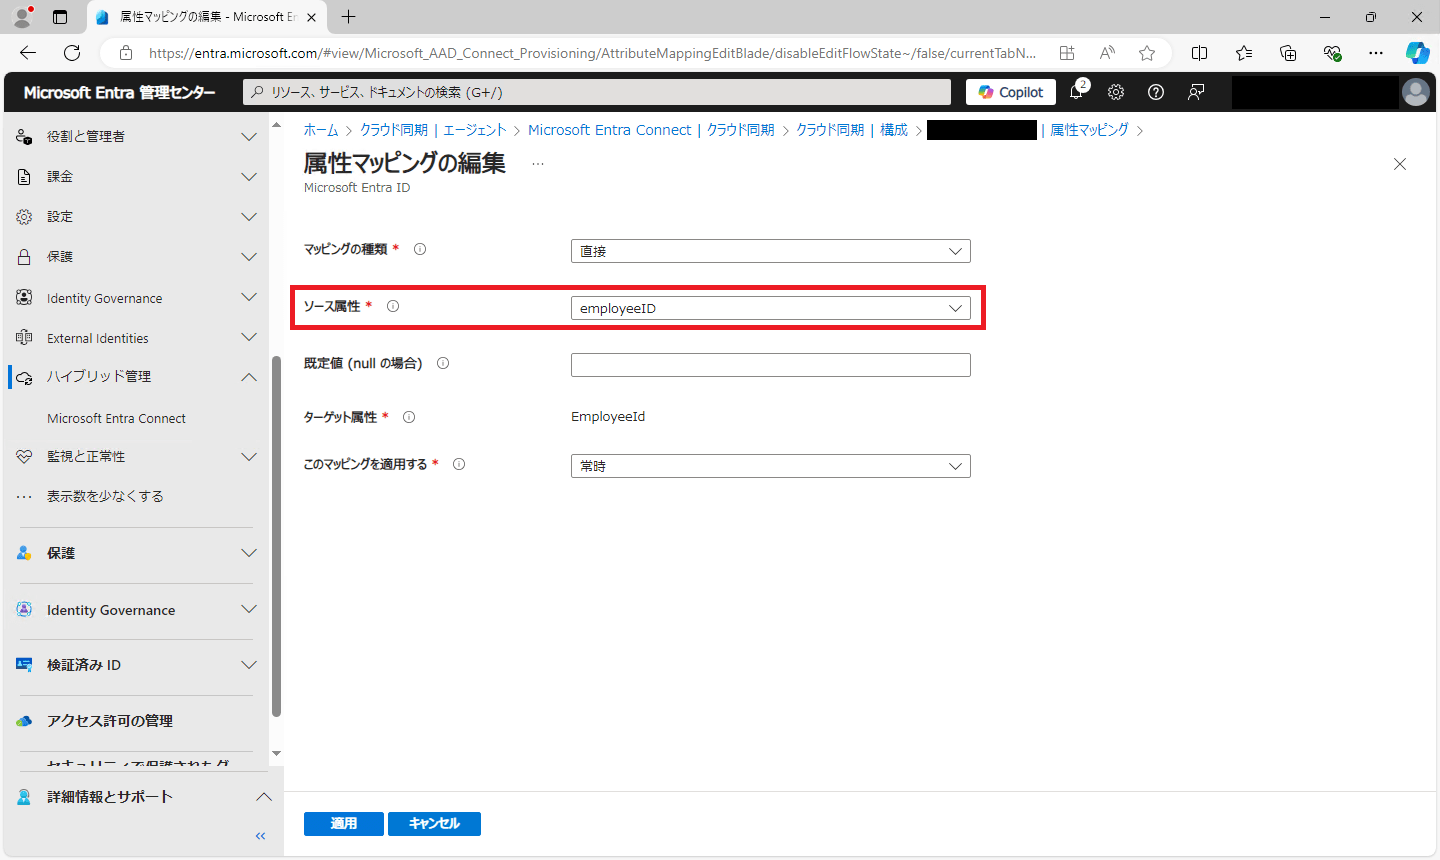Viewport: 1440px width, 860px height.
Task: Add page to favorites with star icon
Action: (1147, 53)
